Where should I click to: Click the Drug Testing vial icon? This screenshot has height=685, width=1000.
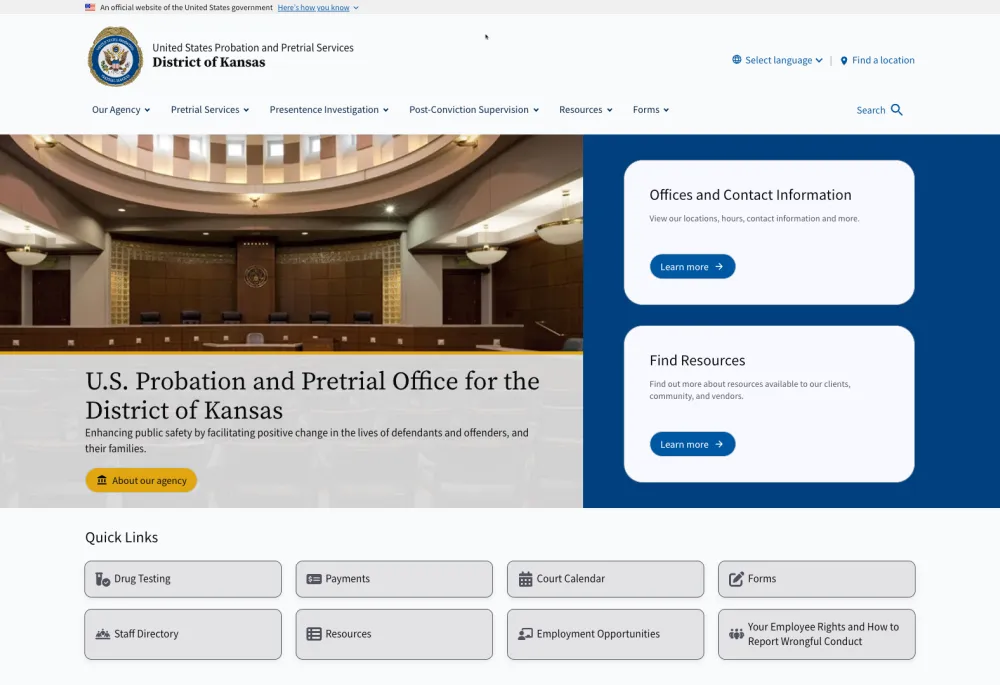point(102,579)
